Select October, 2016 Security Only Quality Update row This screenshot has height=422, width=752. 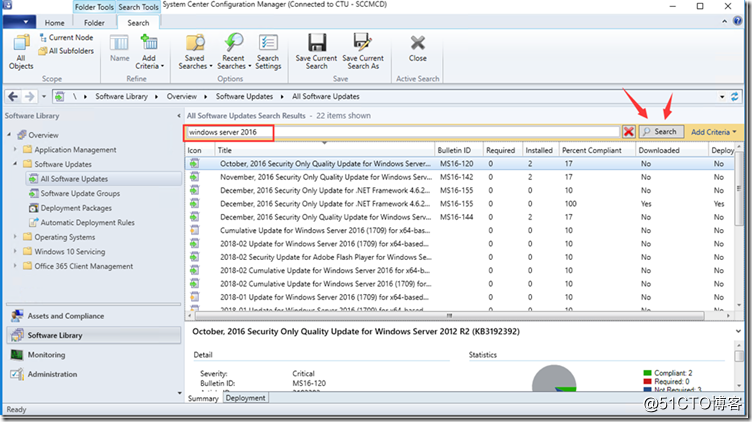pyautogui.click(x=459, y=164)
